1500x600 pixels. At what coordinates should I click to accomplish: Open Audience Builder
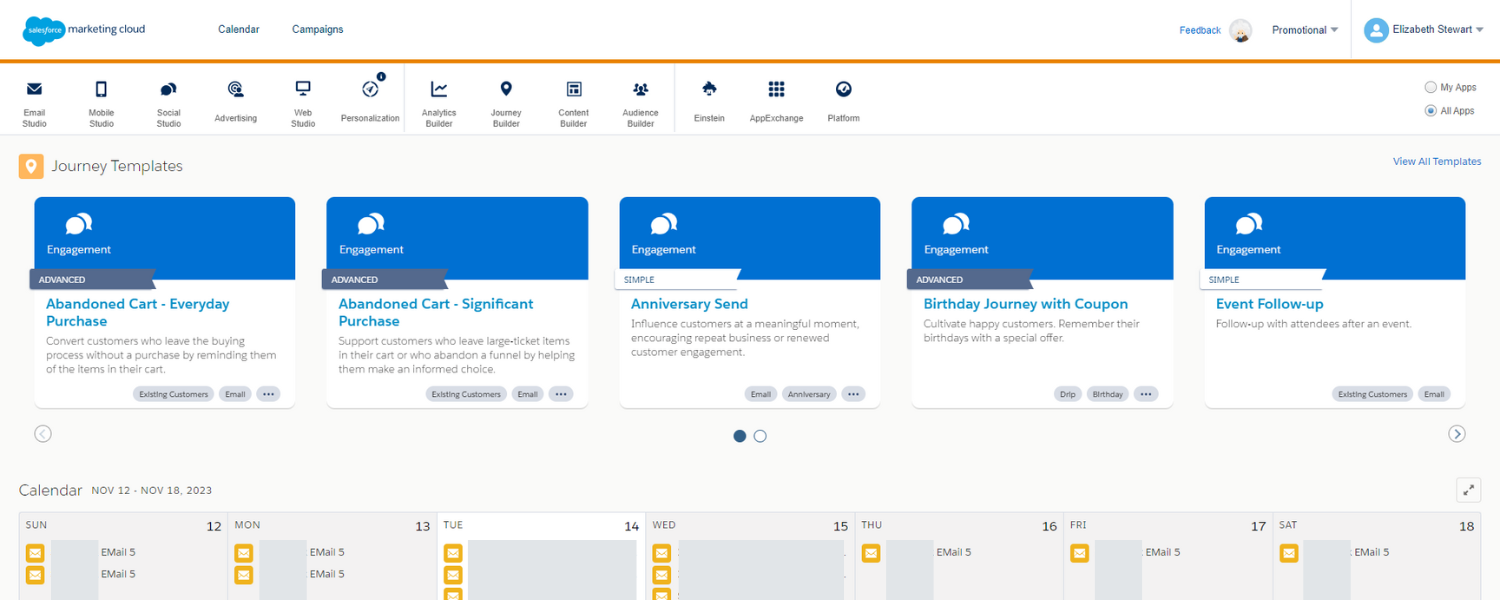pyautogui.click(x=641, y=103)
